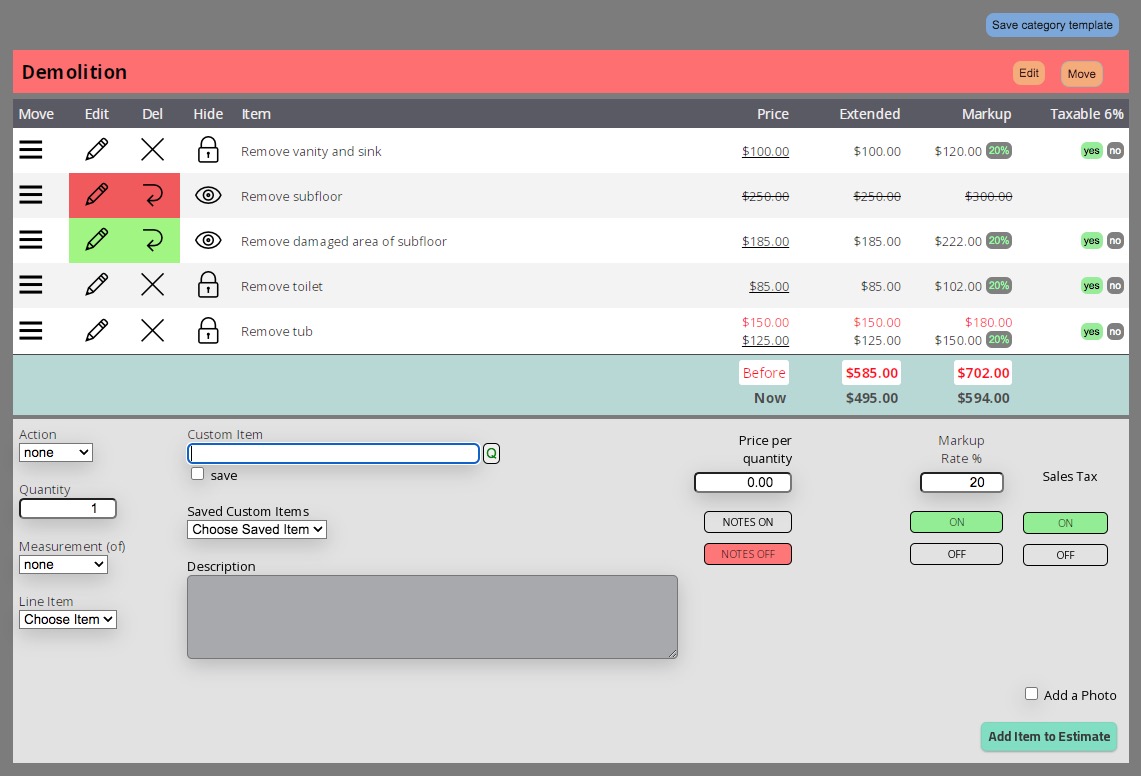Delete the Remove tub line item

(152, 330)
